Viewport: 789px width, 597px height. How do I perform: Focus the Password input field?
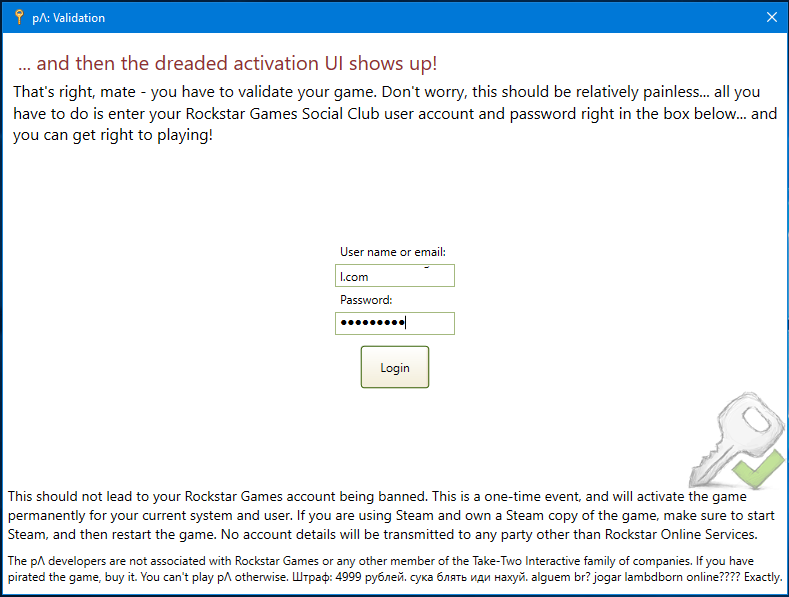click(x=394, y=323)
